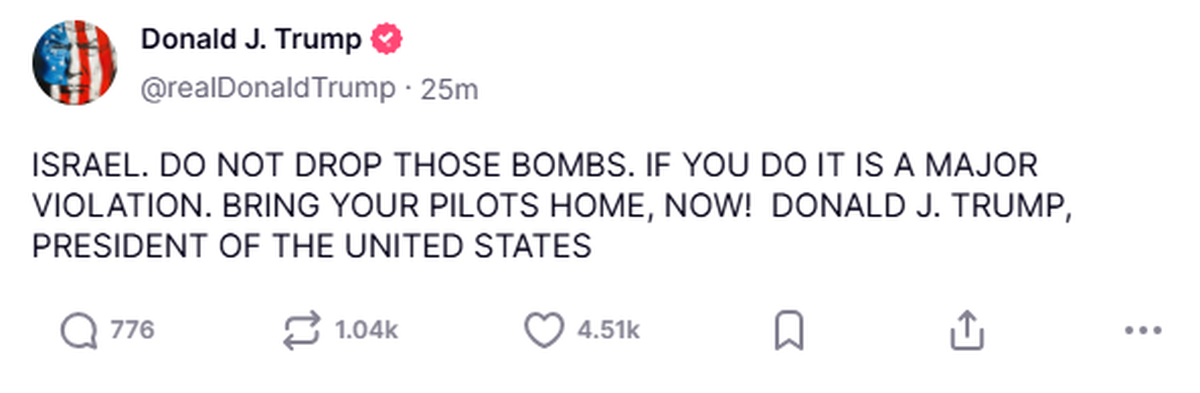Viewport: 1200px width, 393px height.
Task: Open the Donald J. Trump display name
Action: tap(251, 41)
